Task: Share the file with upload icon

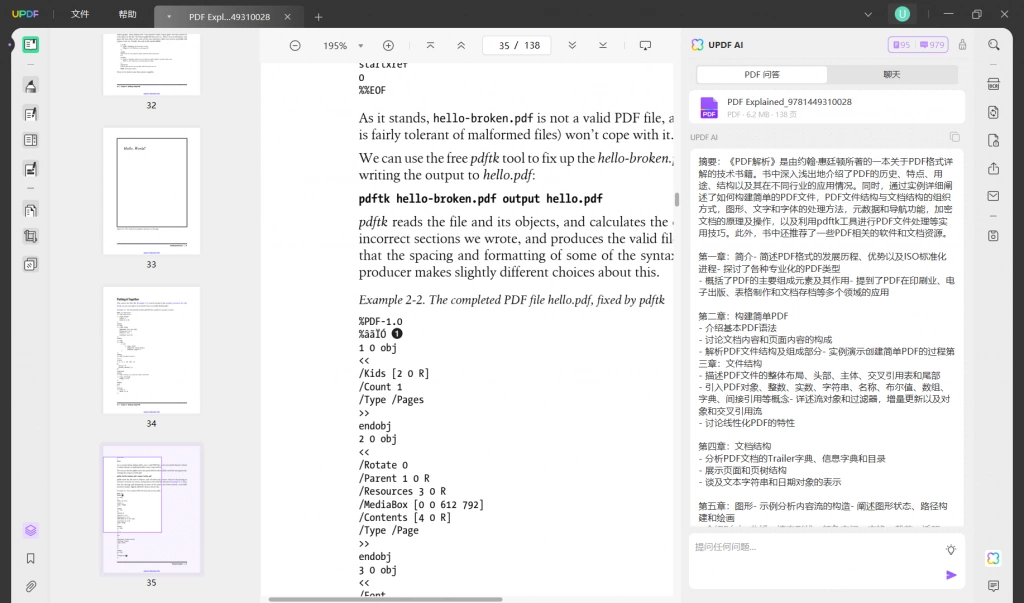Action: pos(993,169)
